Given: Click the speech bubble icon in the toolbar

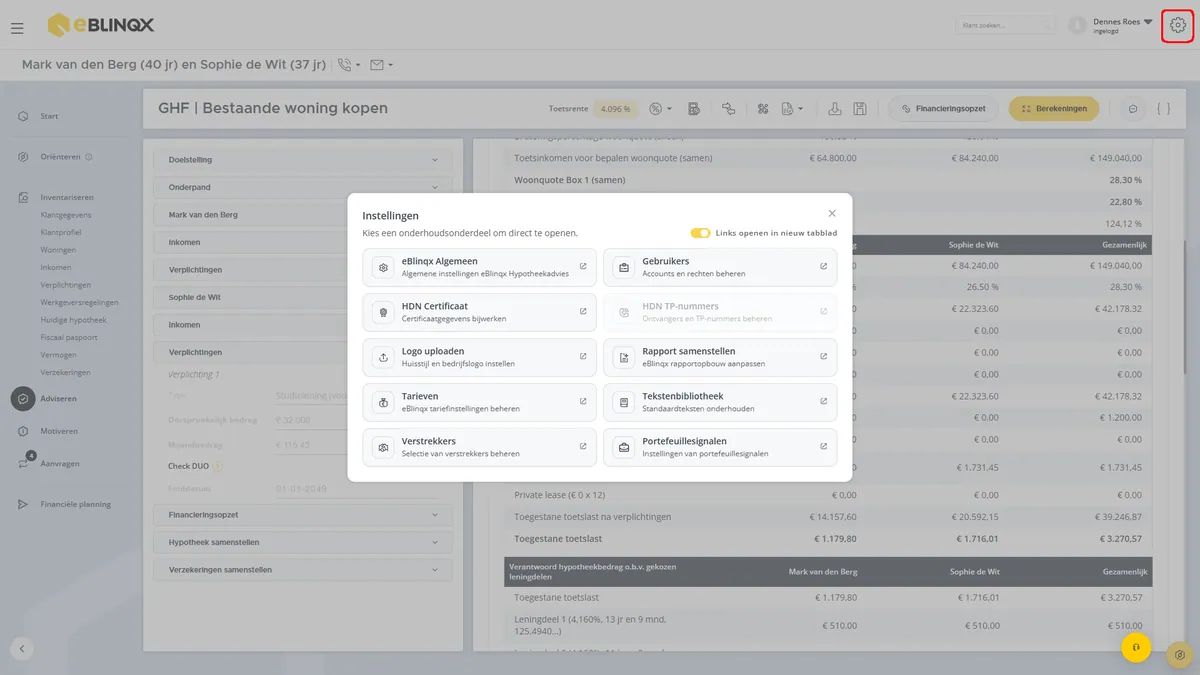Looking at the screenshot, I should 1133,108.
